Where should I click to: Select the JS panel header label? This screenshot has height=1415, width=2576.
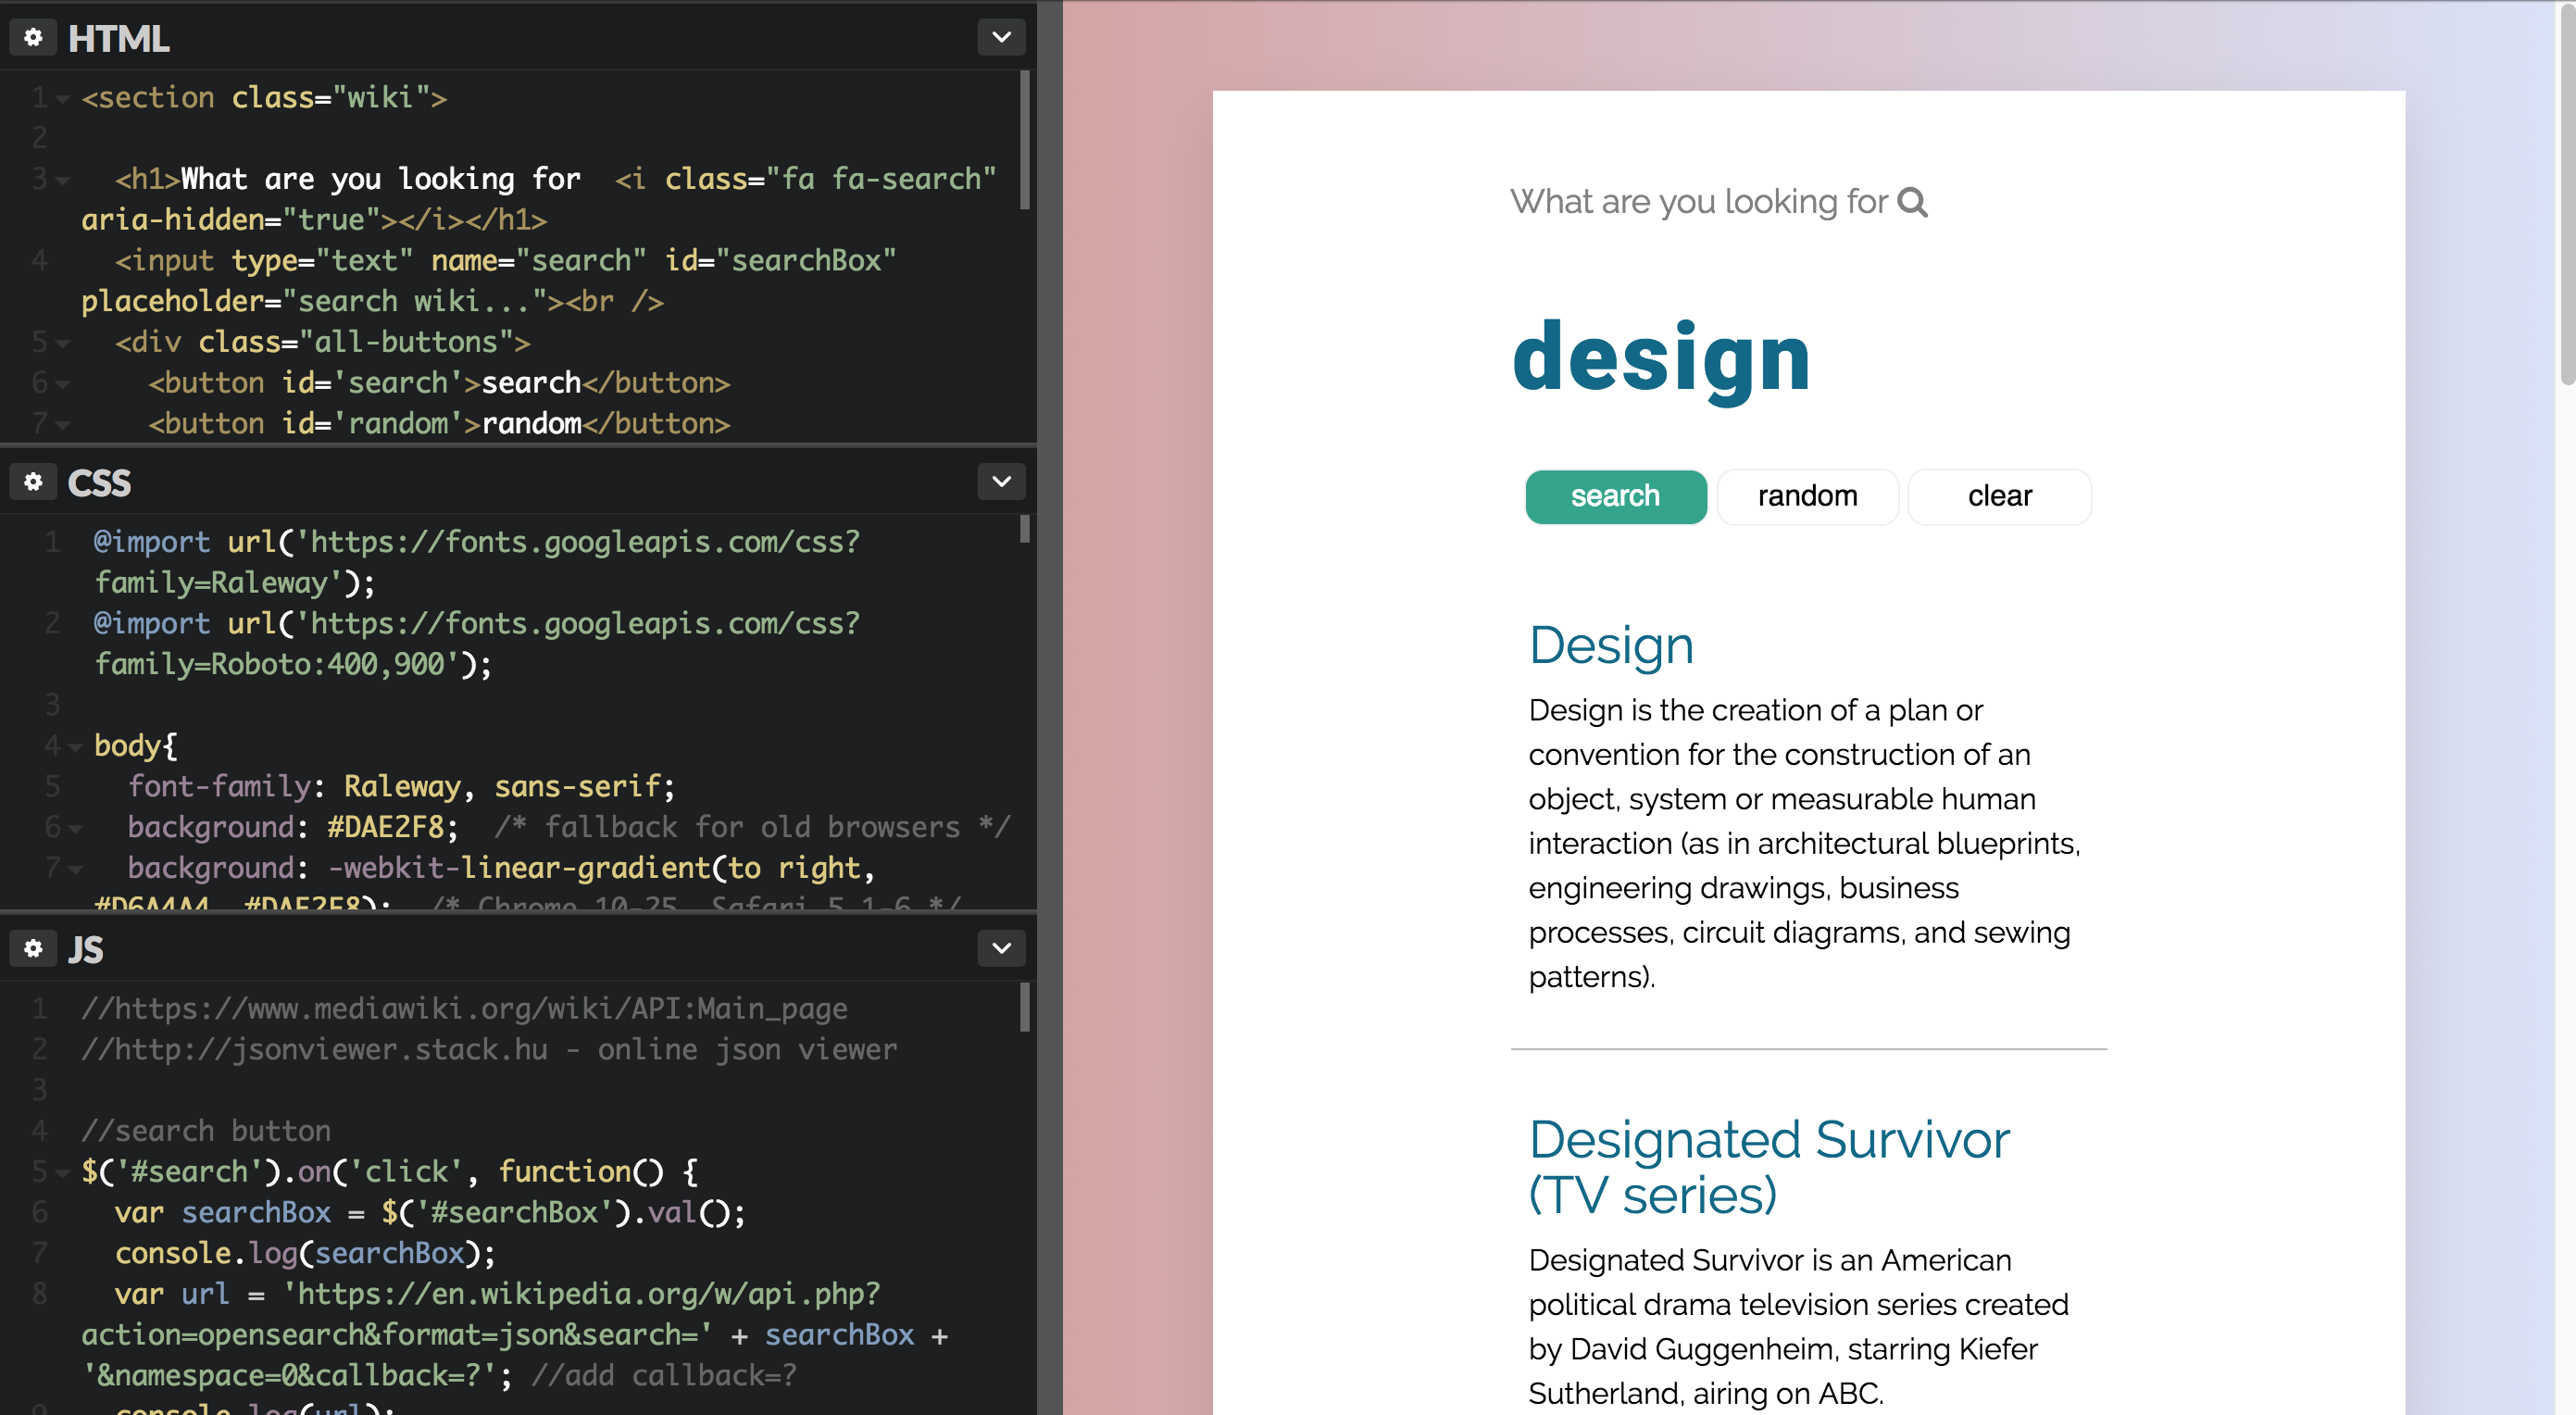click(x=84, y=949)
